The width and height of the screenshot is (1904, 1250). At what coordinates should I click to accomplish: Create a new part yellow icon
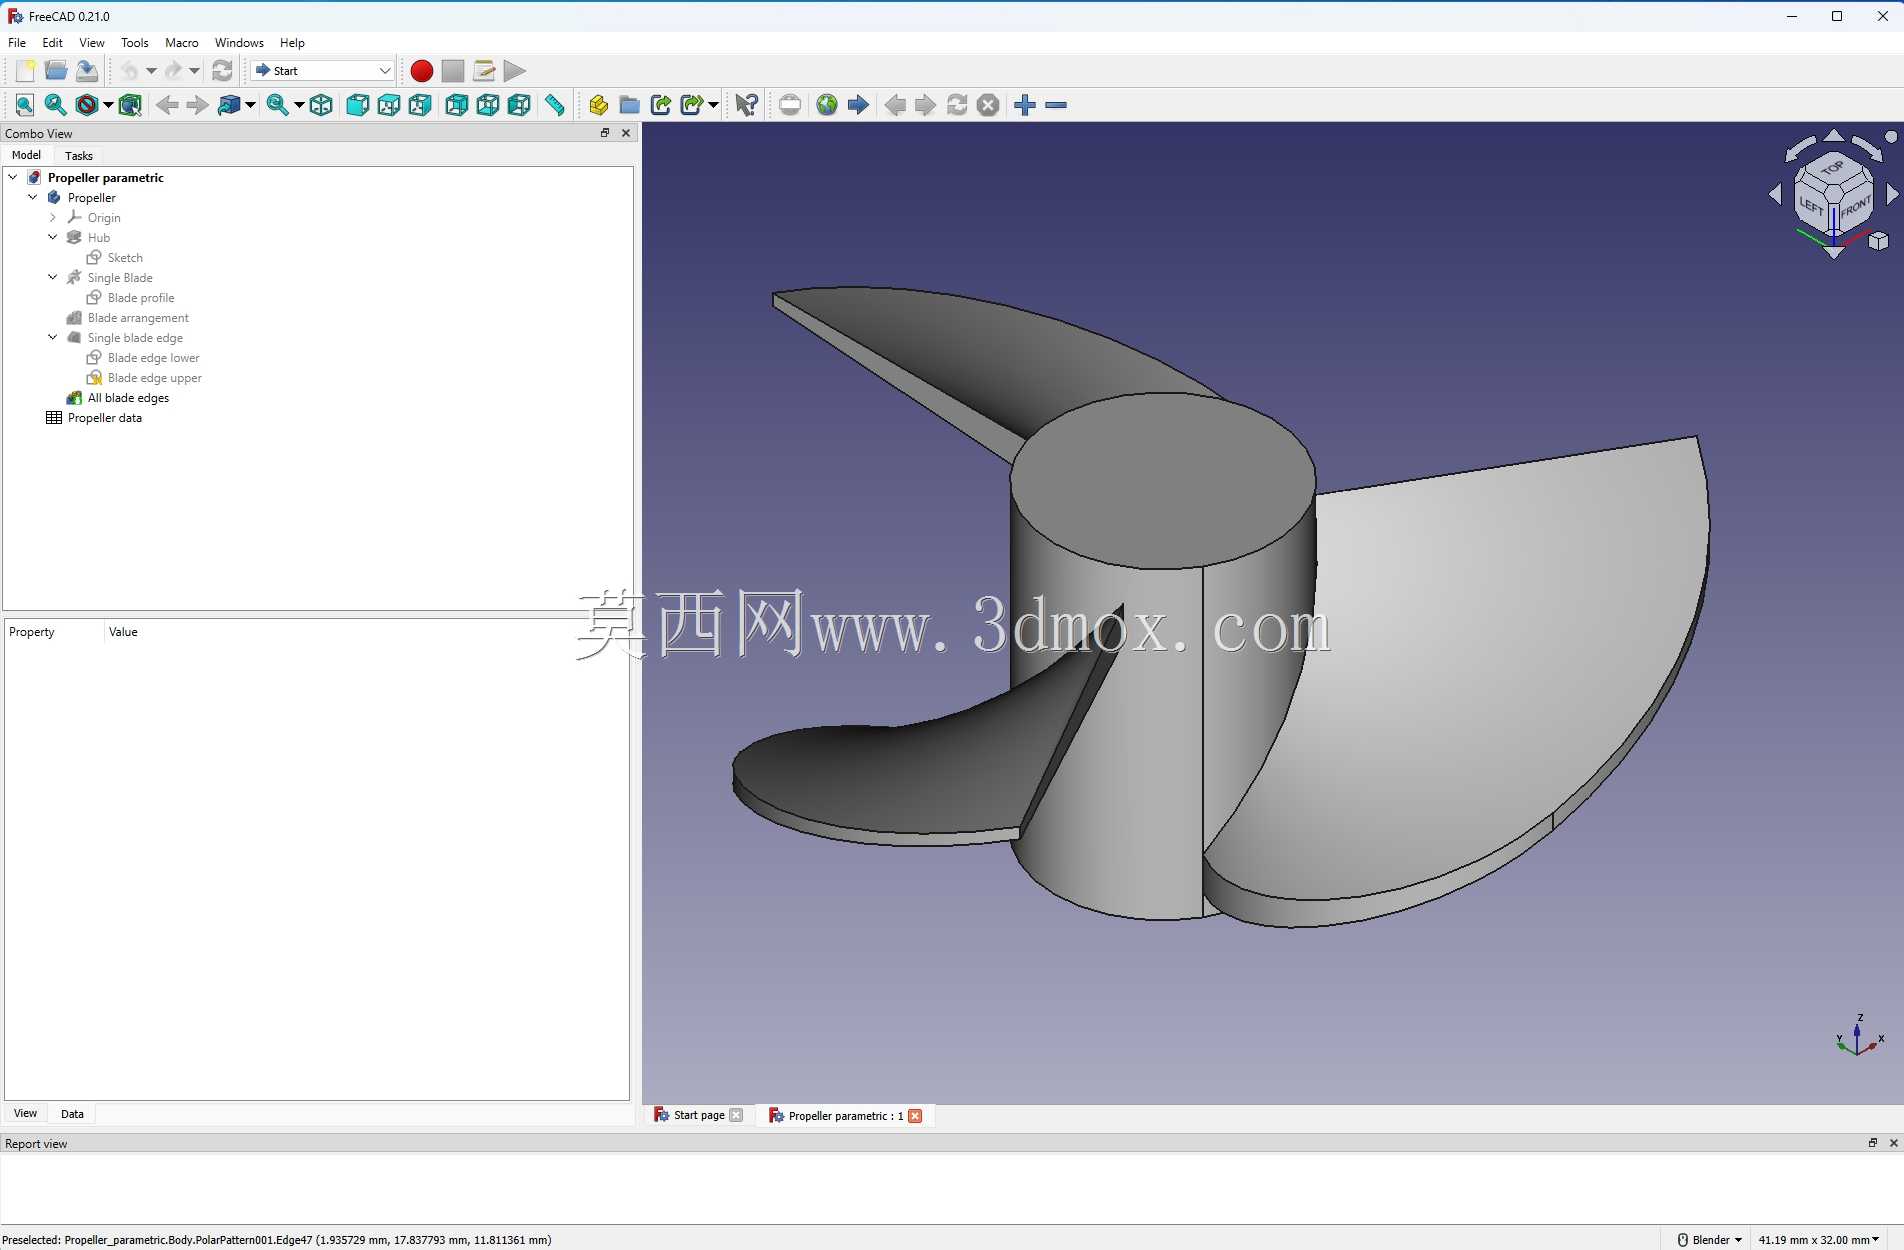[598, 105]
